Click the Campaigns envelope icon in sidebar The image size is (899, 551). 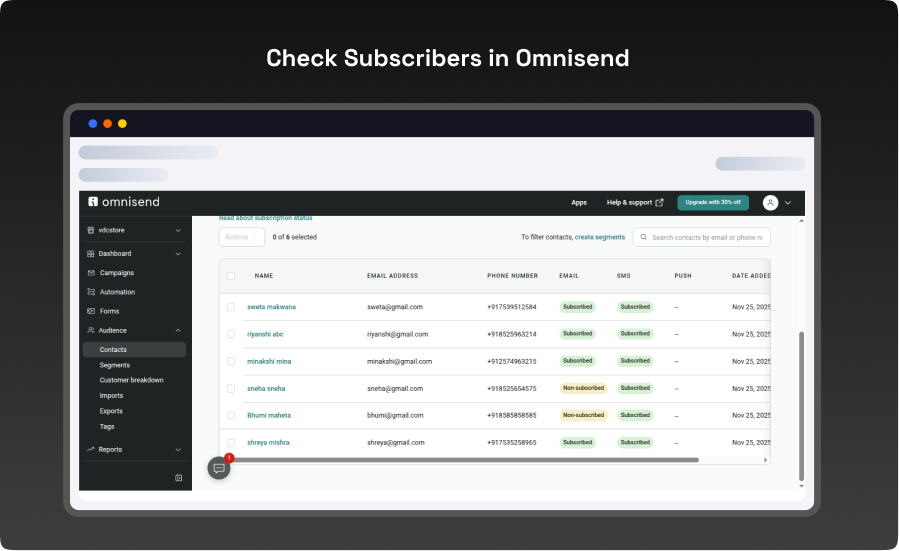point(91,273)
